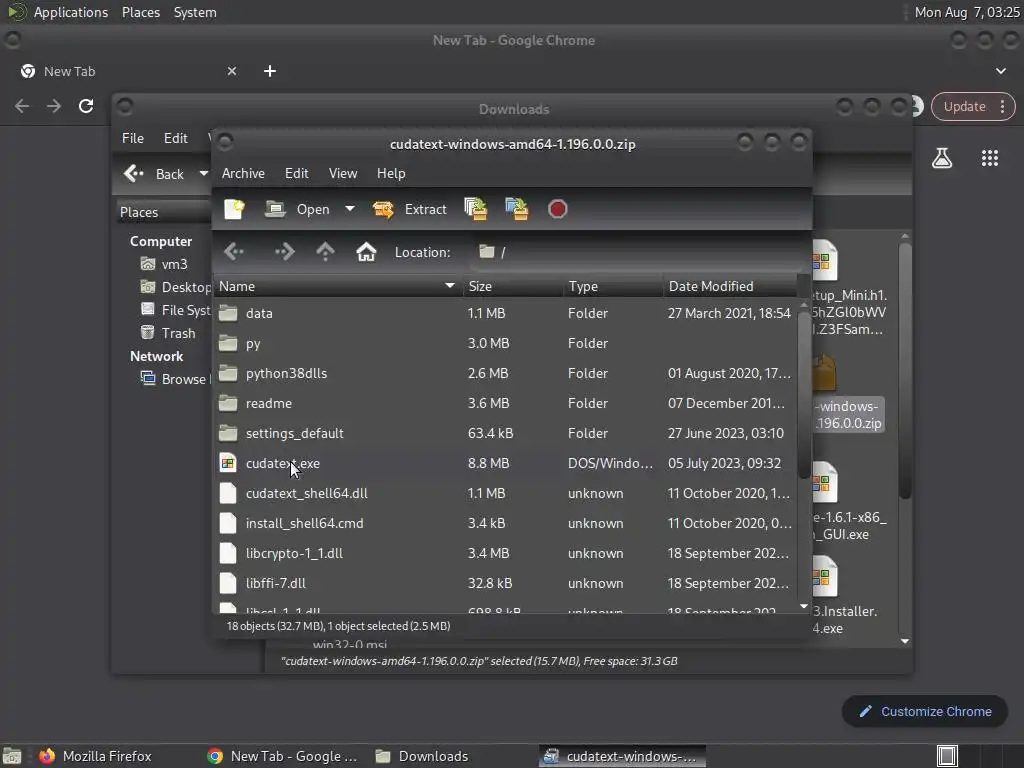This screenshot has width=1024, height=768.
Task: Click Customize Chrome button
Action: pyautogui.click(x=925, y=711)
